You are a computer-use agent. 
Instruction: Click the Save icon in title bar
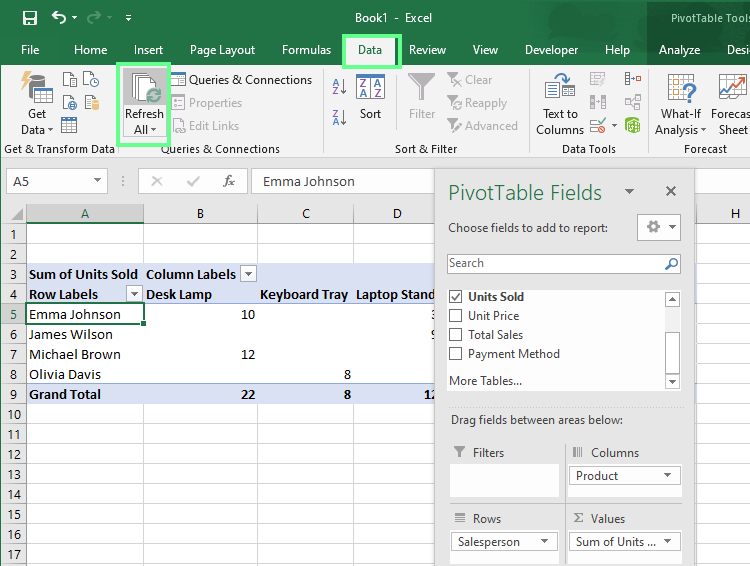(x=29, y=18)
